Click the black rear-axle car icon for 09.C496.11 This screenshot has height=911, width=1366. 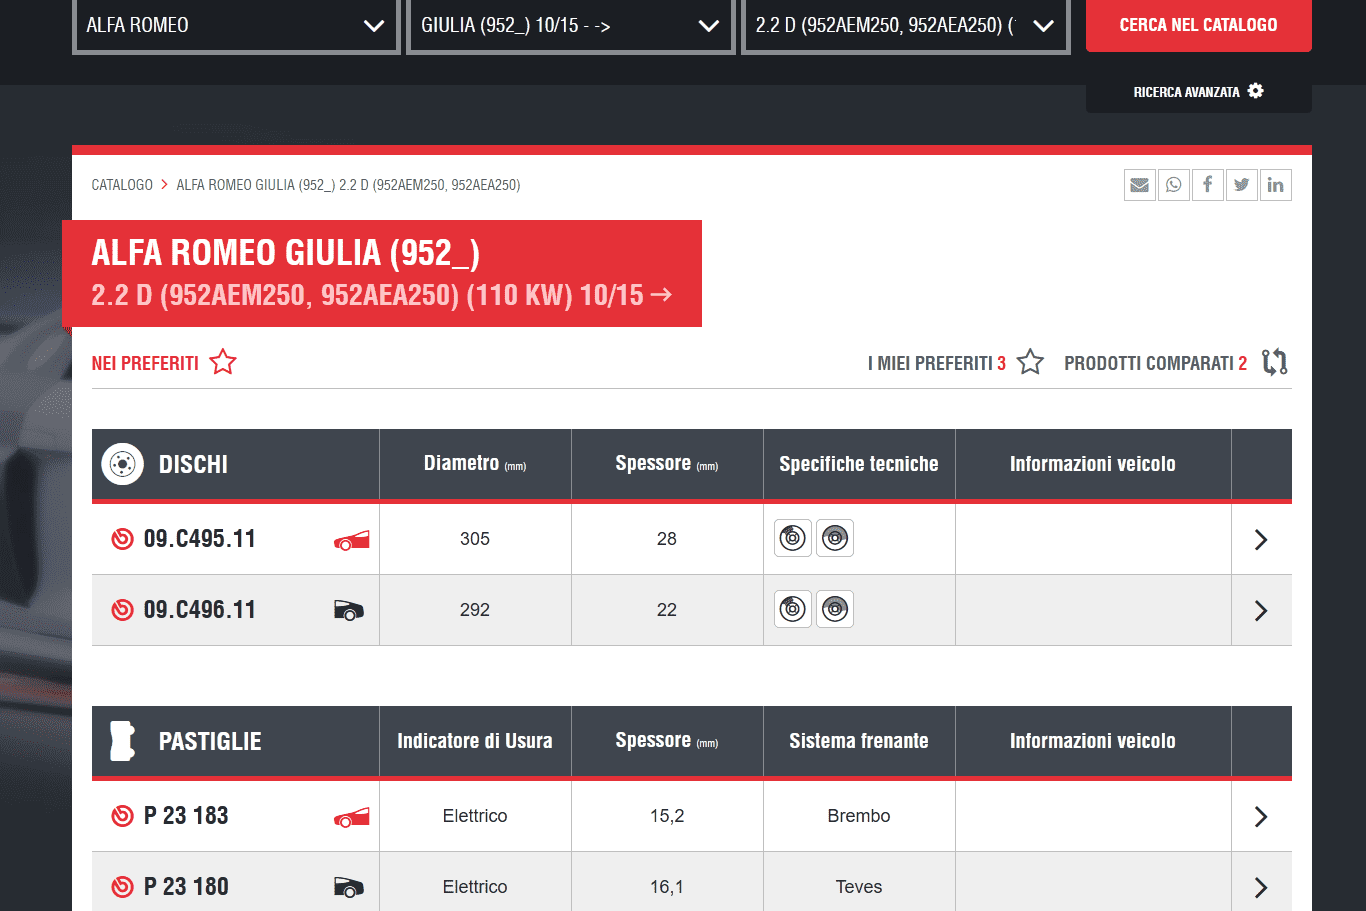tap(349, 610)
